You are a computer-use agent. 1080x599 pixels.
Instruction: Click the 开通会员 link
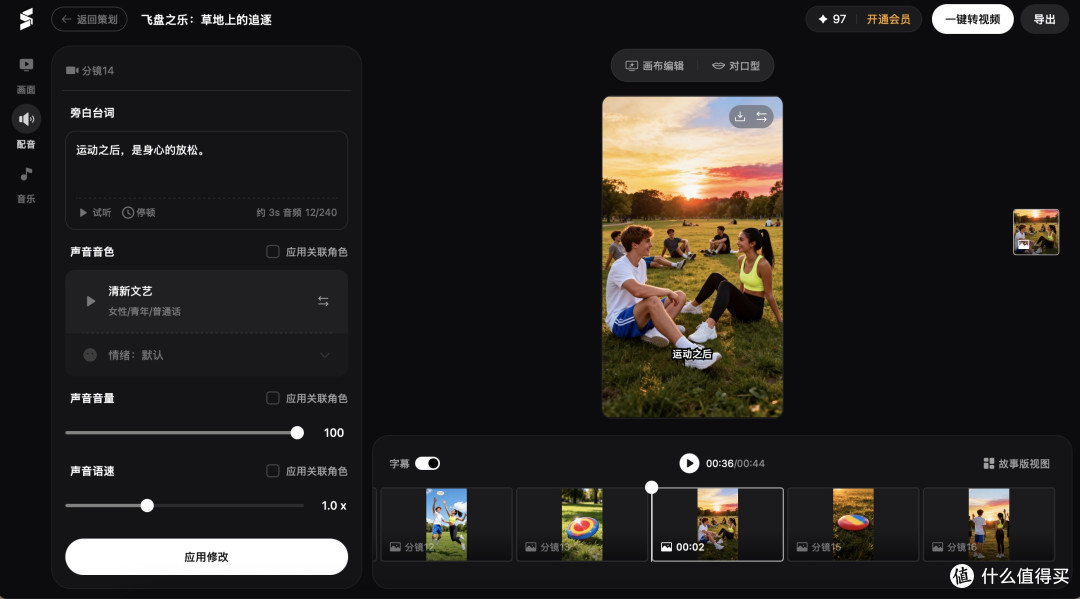coord(888,19)
